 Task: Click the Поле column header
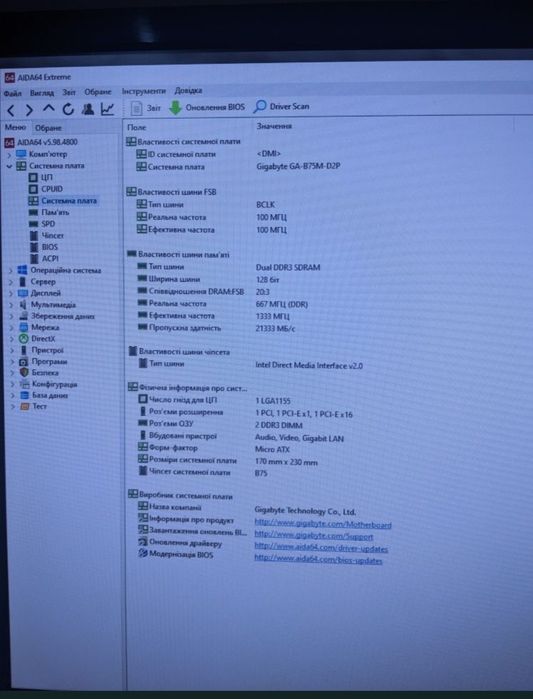(x=137, y=127)
